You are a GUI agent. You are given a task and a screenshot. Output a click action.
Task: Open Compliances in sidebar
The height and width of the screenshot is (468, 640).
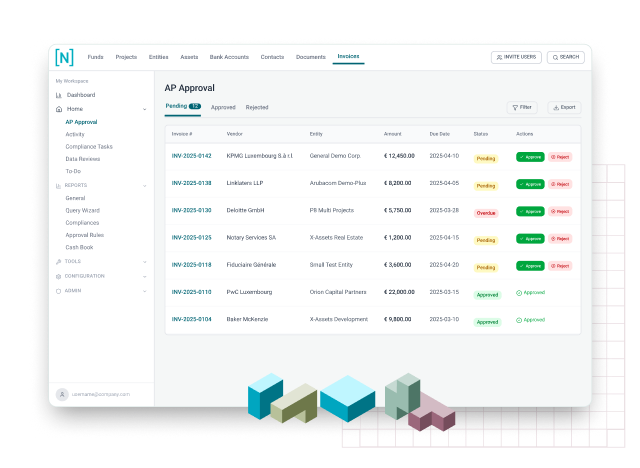click(82, 223)
